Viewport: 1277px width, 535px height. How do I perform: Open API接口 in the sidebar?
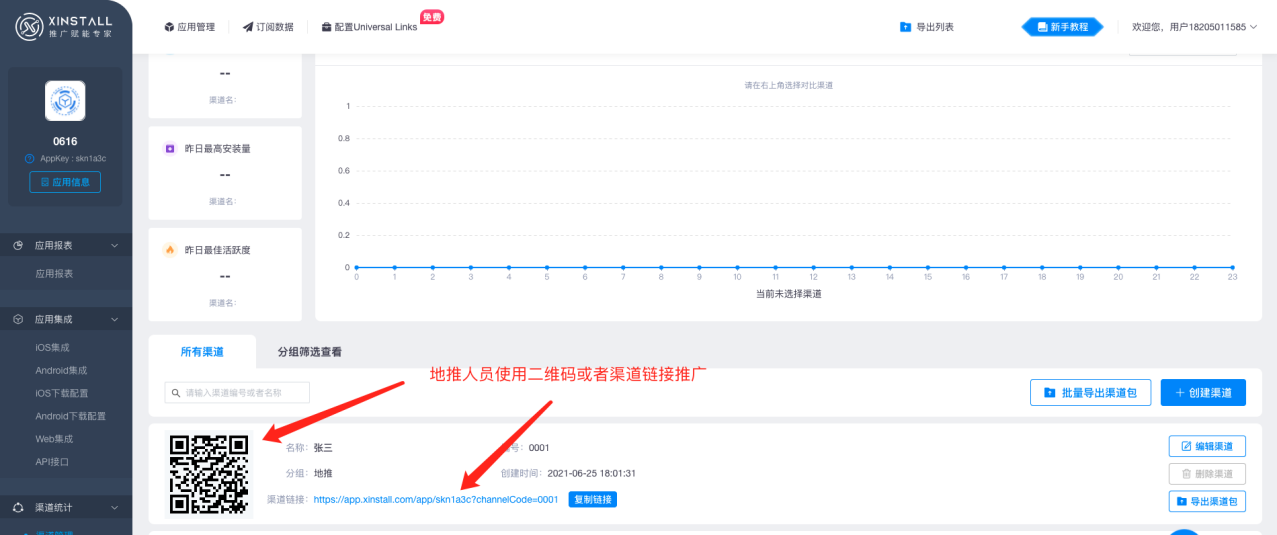click(x=52, y=462)
